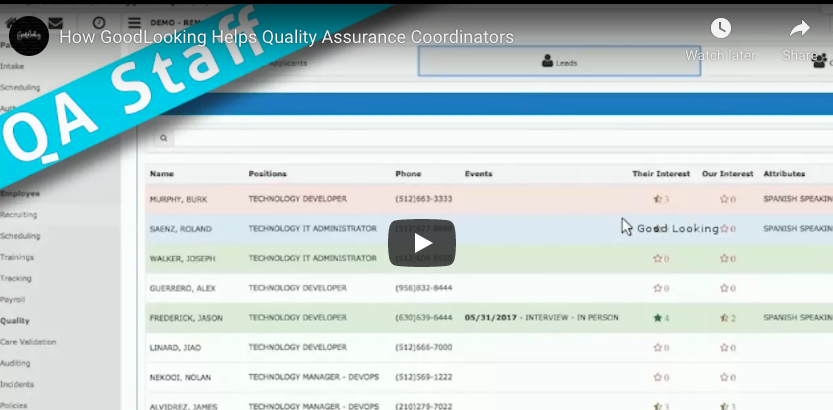Click the search magnifier icon

point(164,138)
